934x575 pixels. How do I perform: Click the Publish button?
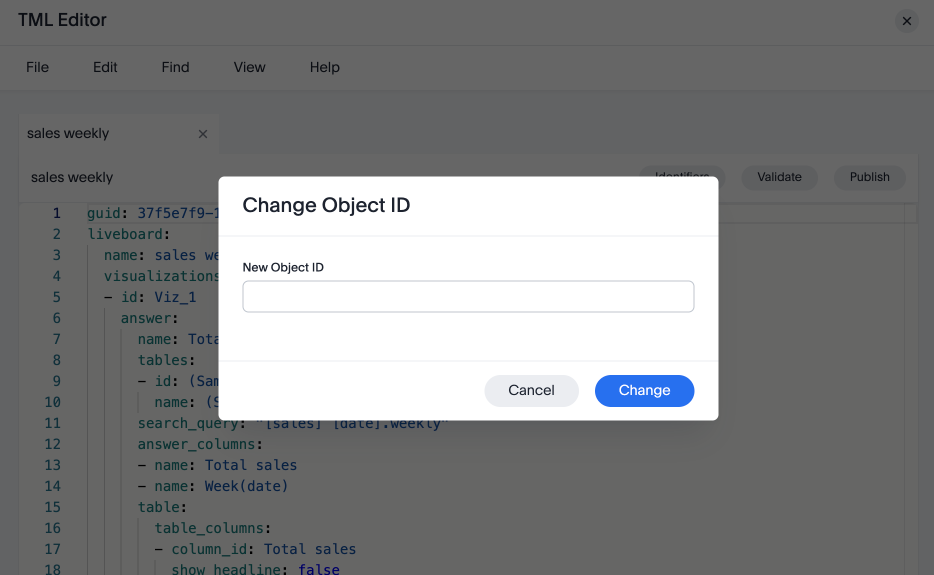tap(869, 177)
